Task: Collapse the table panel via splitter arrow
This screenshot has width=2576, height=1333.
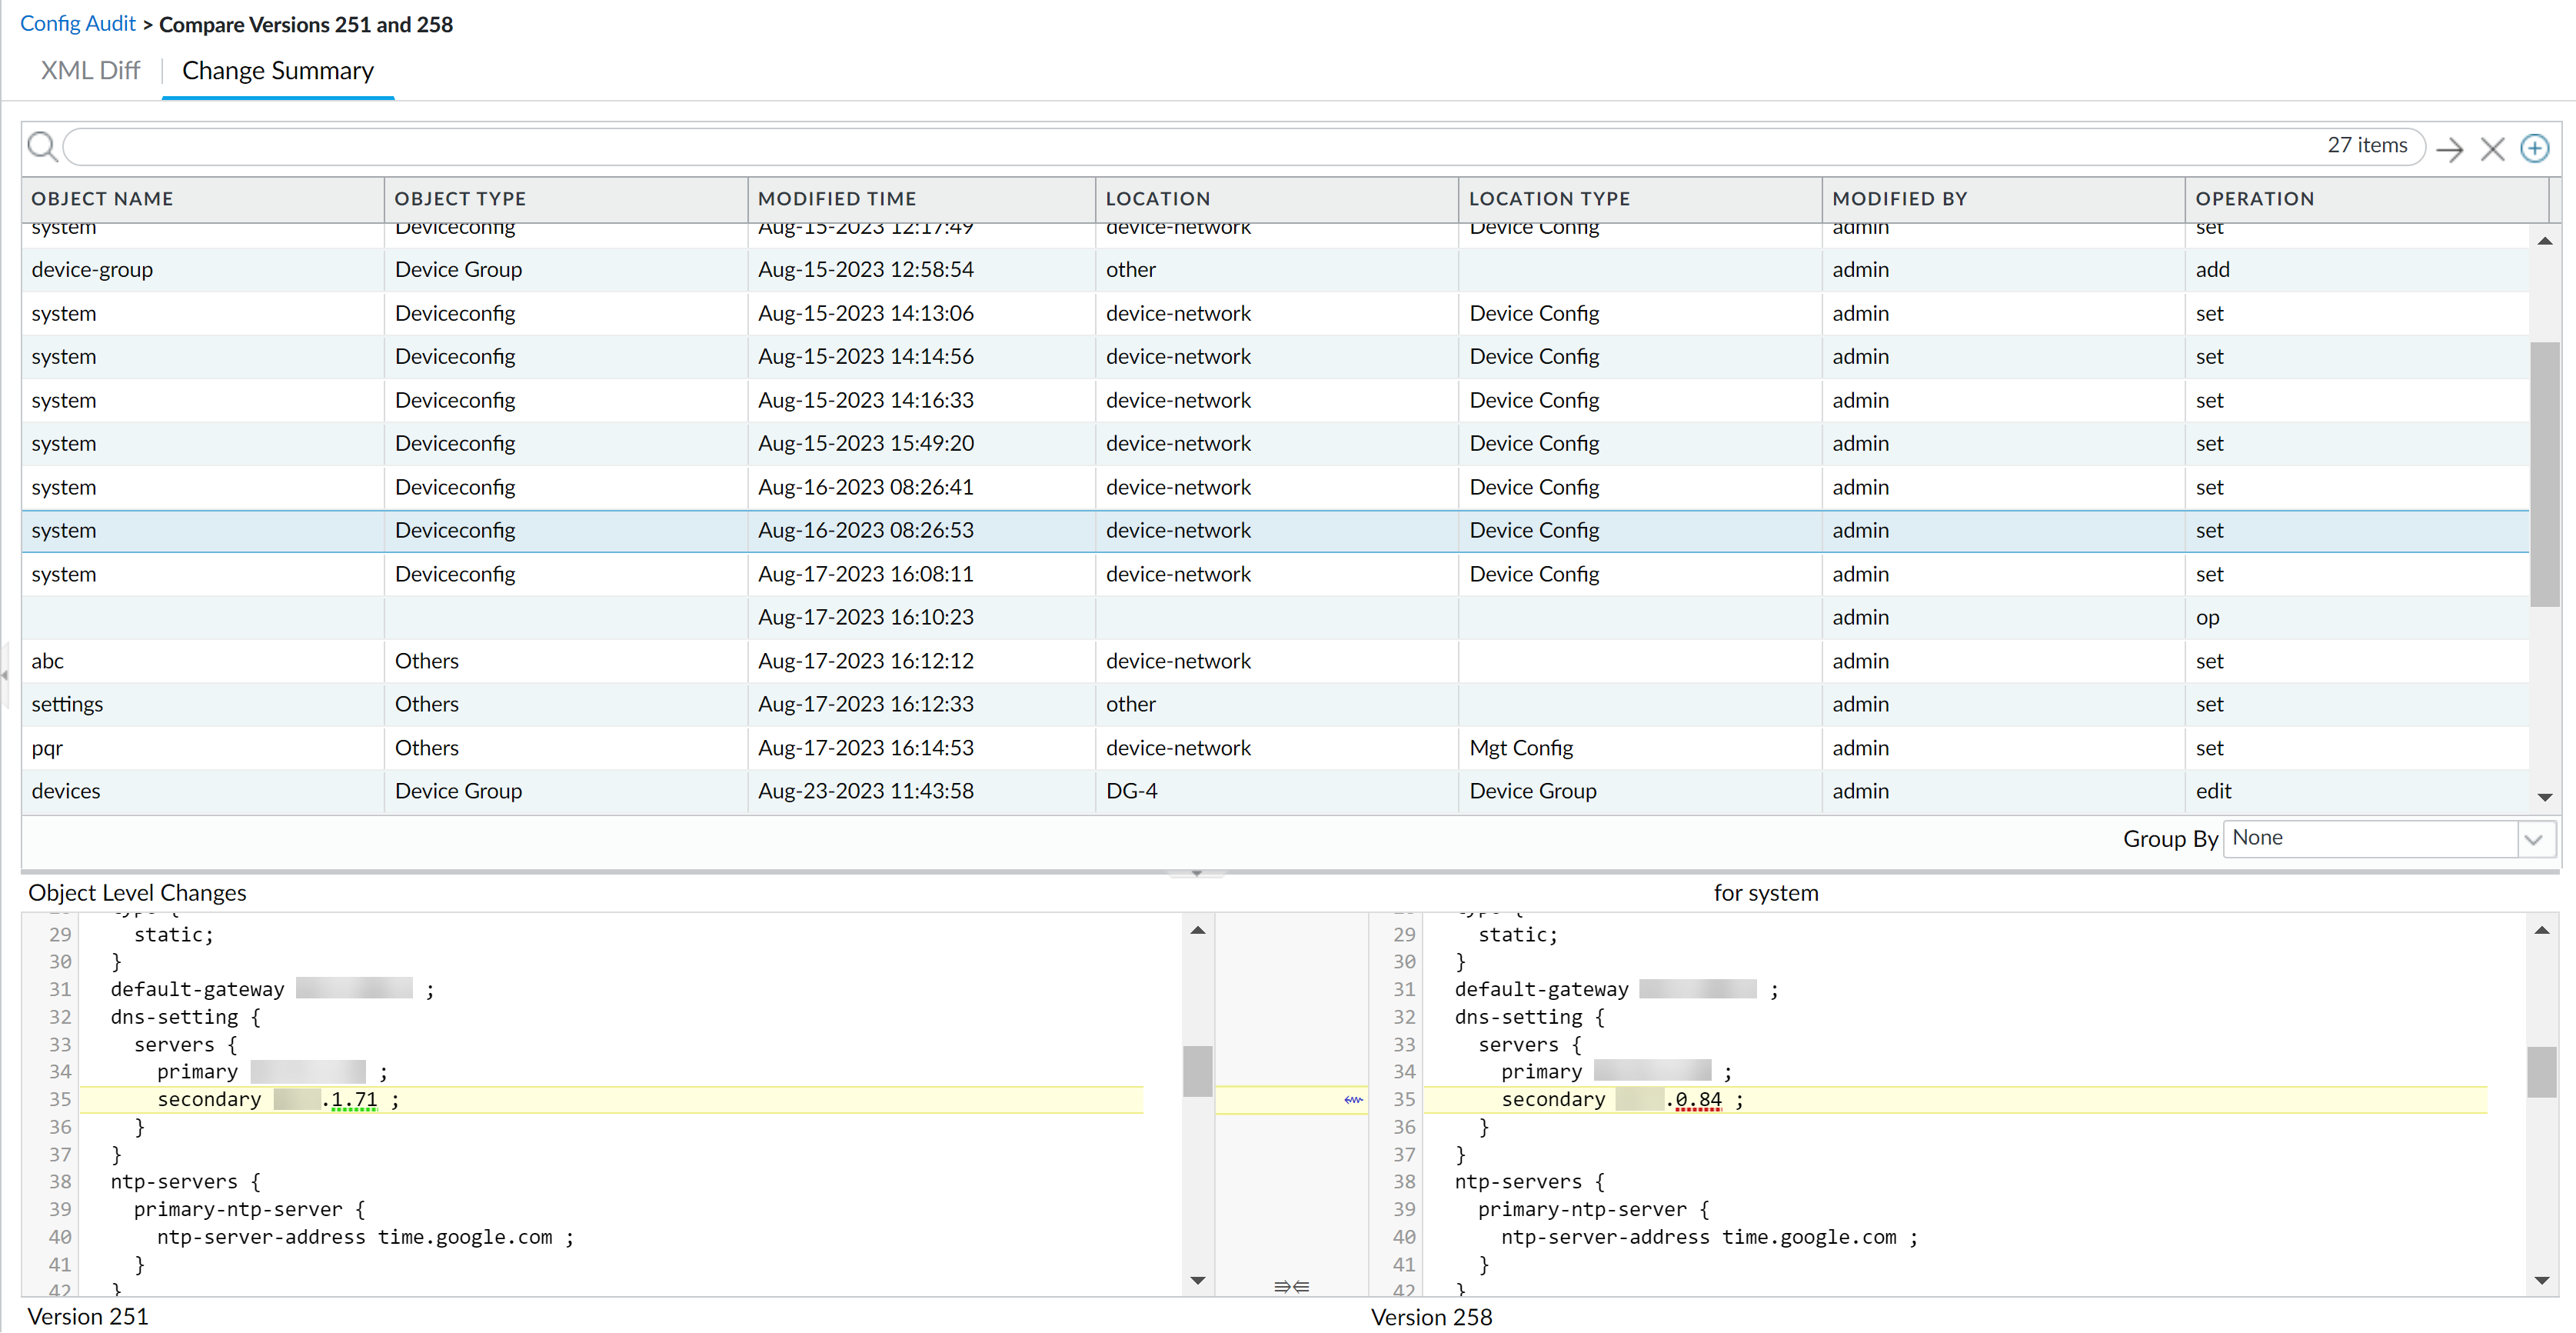Action: pos(1196,873)
